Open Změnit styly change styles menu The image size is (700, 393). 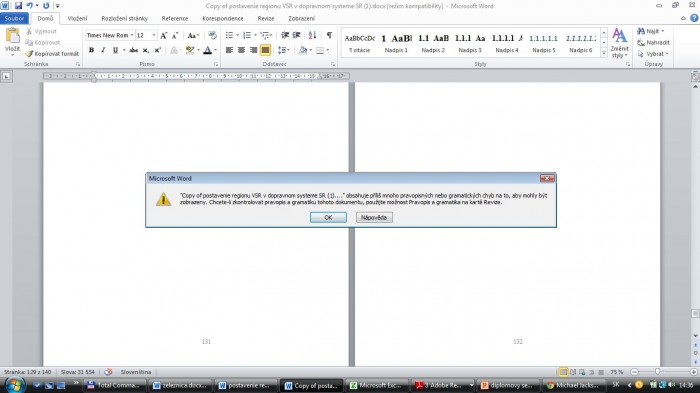pos(620,43)
